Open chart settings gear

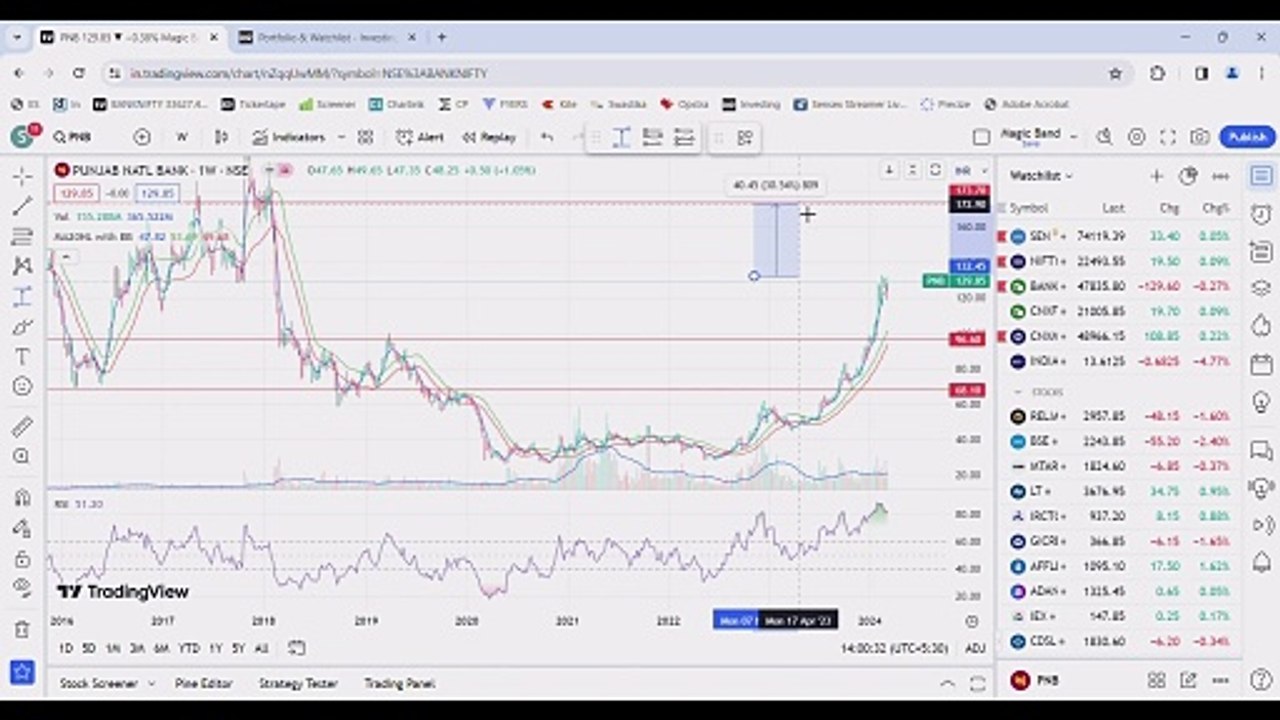point(1136,137)
